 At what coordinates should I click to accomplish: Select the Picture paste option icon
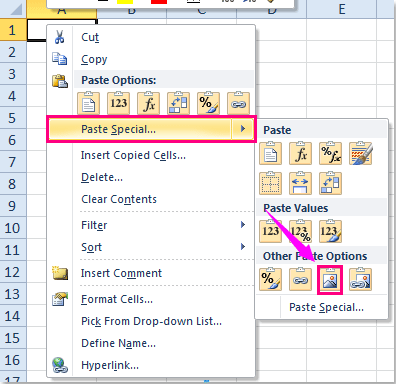tap(330, 280)
